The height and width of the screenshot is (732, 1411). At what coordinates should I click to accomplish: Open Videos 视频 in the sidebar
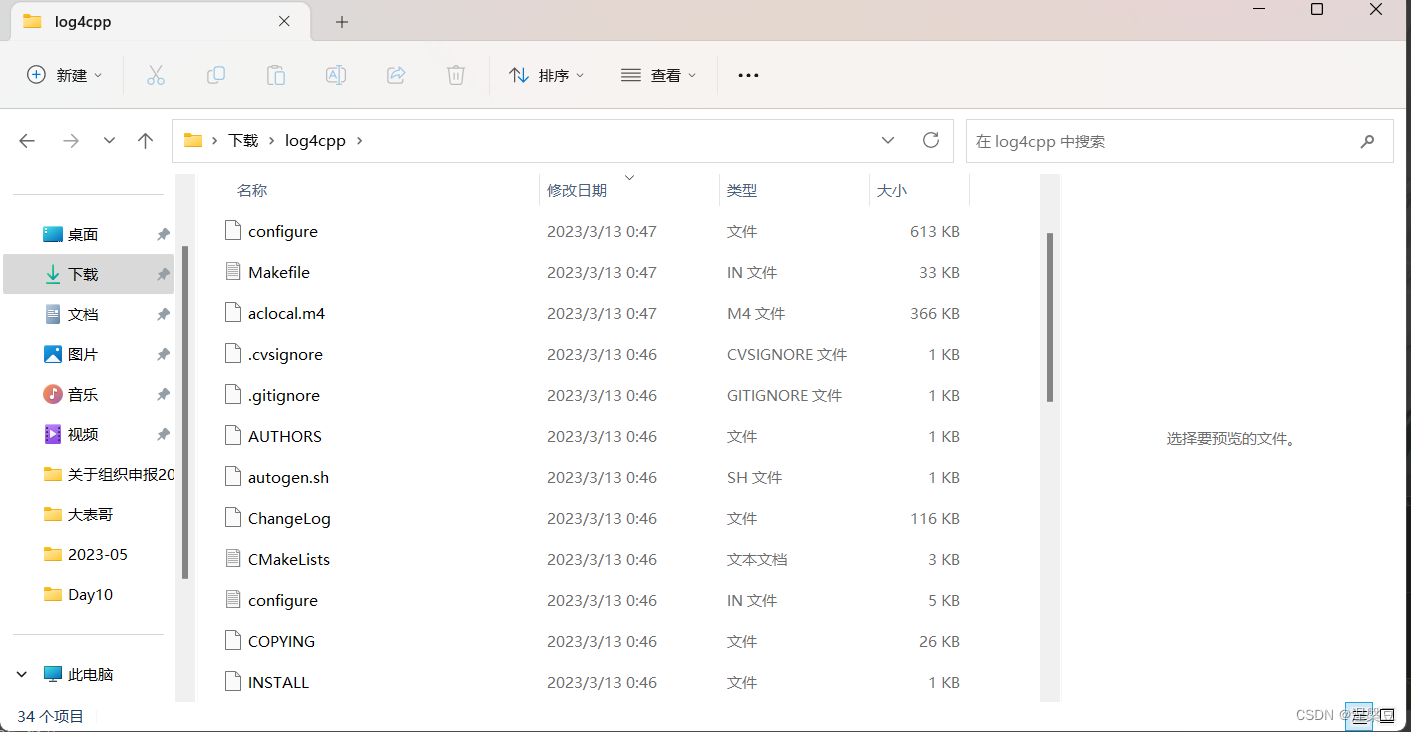(88, 434)
